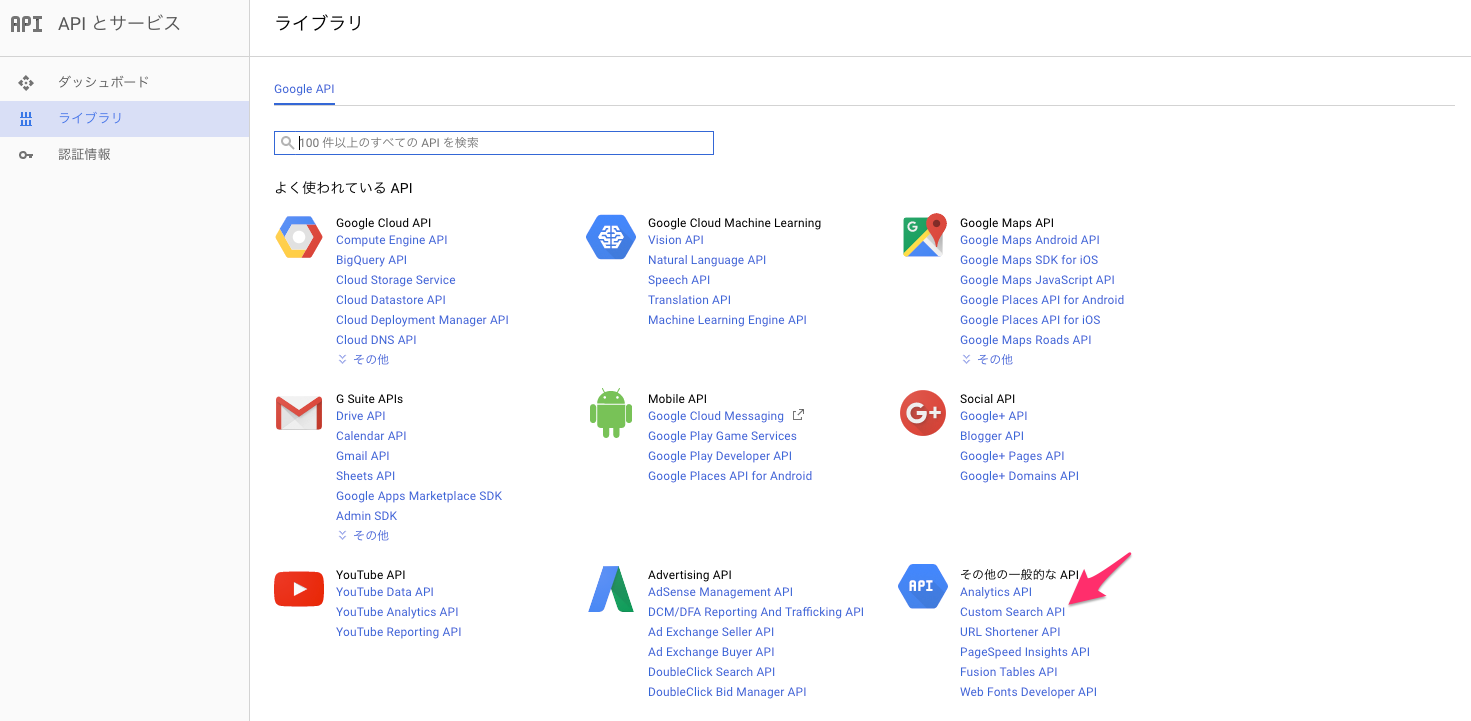This screenshot has width=1471, height=721.
Task: Open YouTube Analytics API link
Action: tap(397, 612)
